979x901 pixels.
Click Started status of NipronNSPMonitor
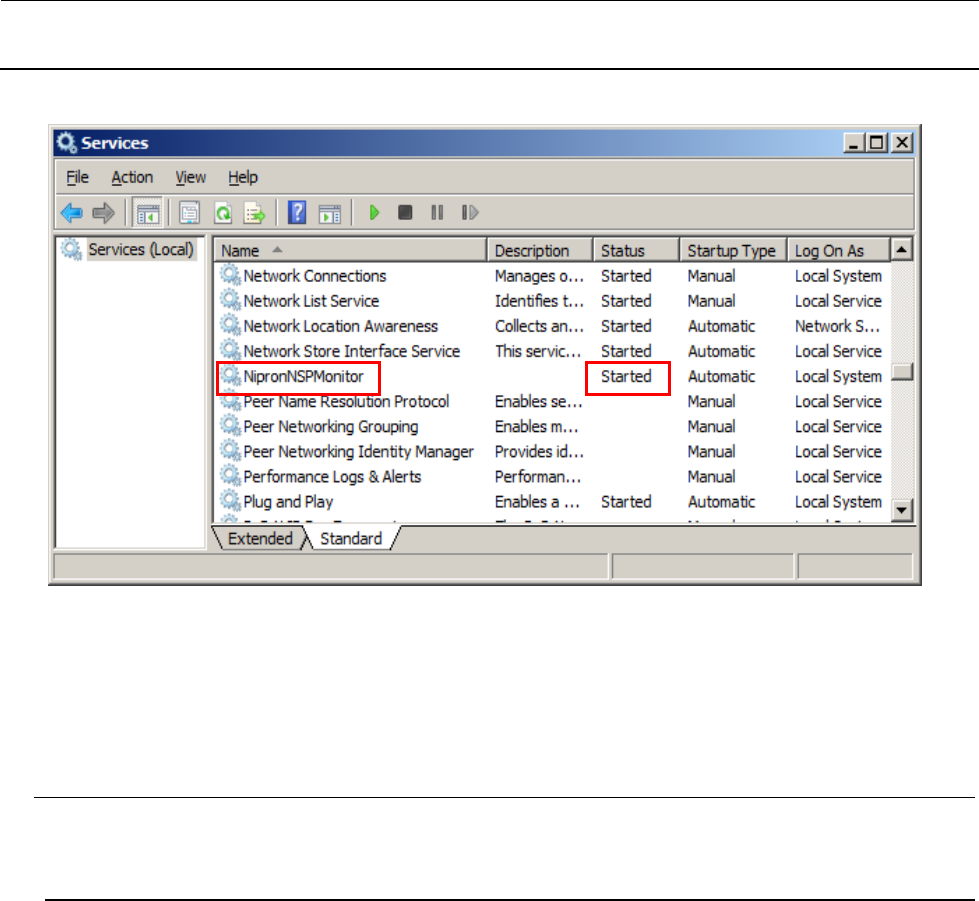(x=626, y=377)
